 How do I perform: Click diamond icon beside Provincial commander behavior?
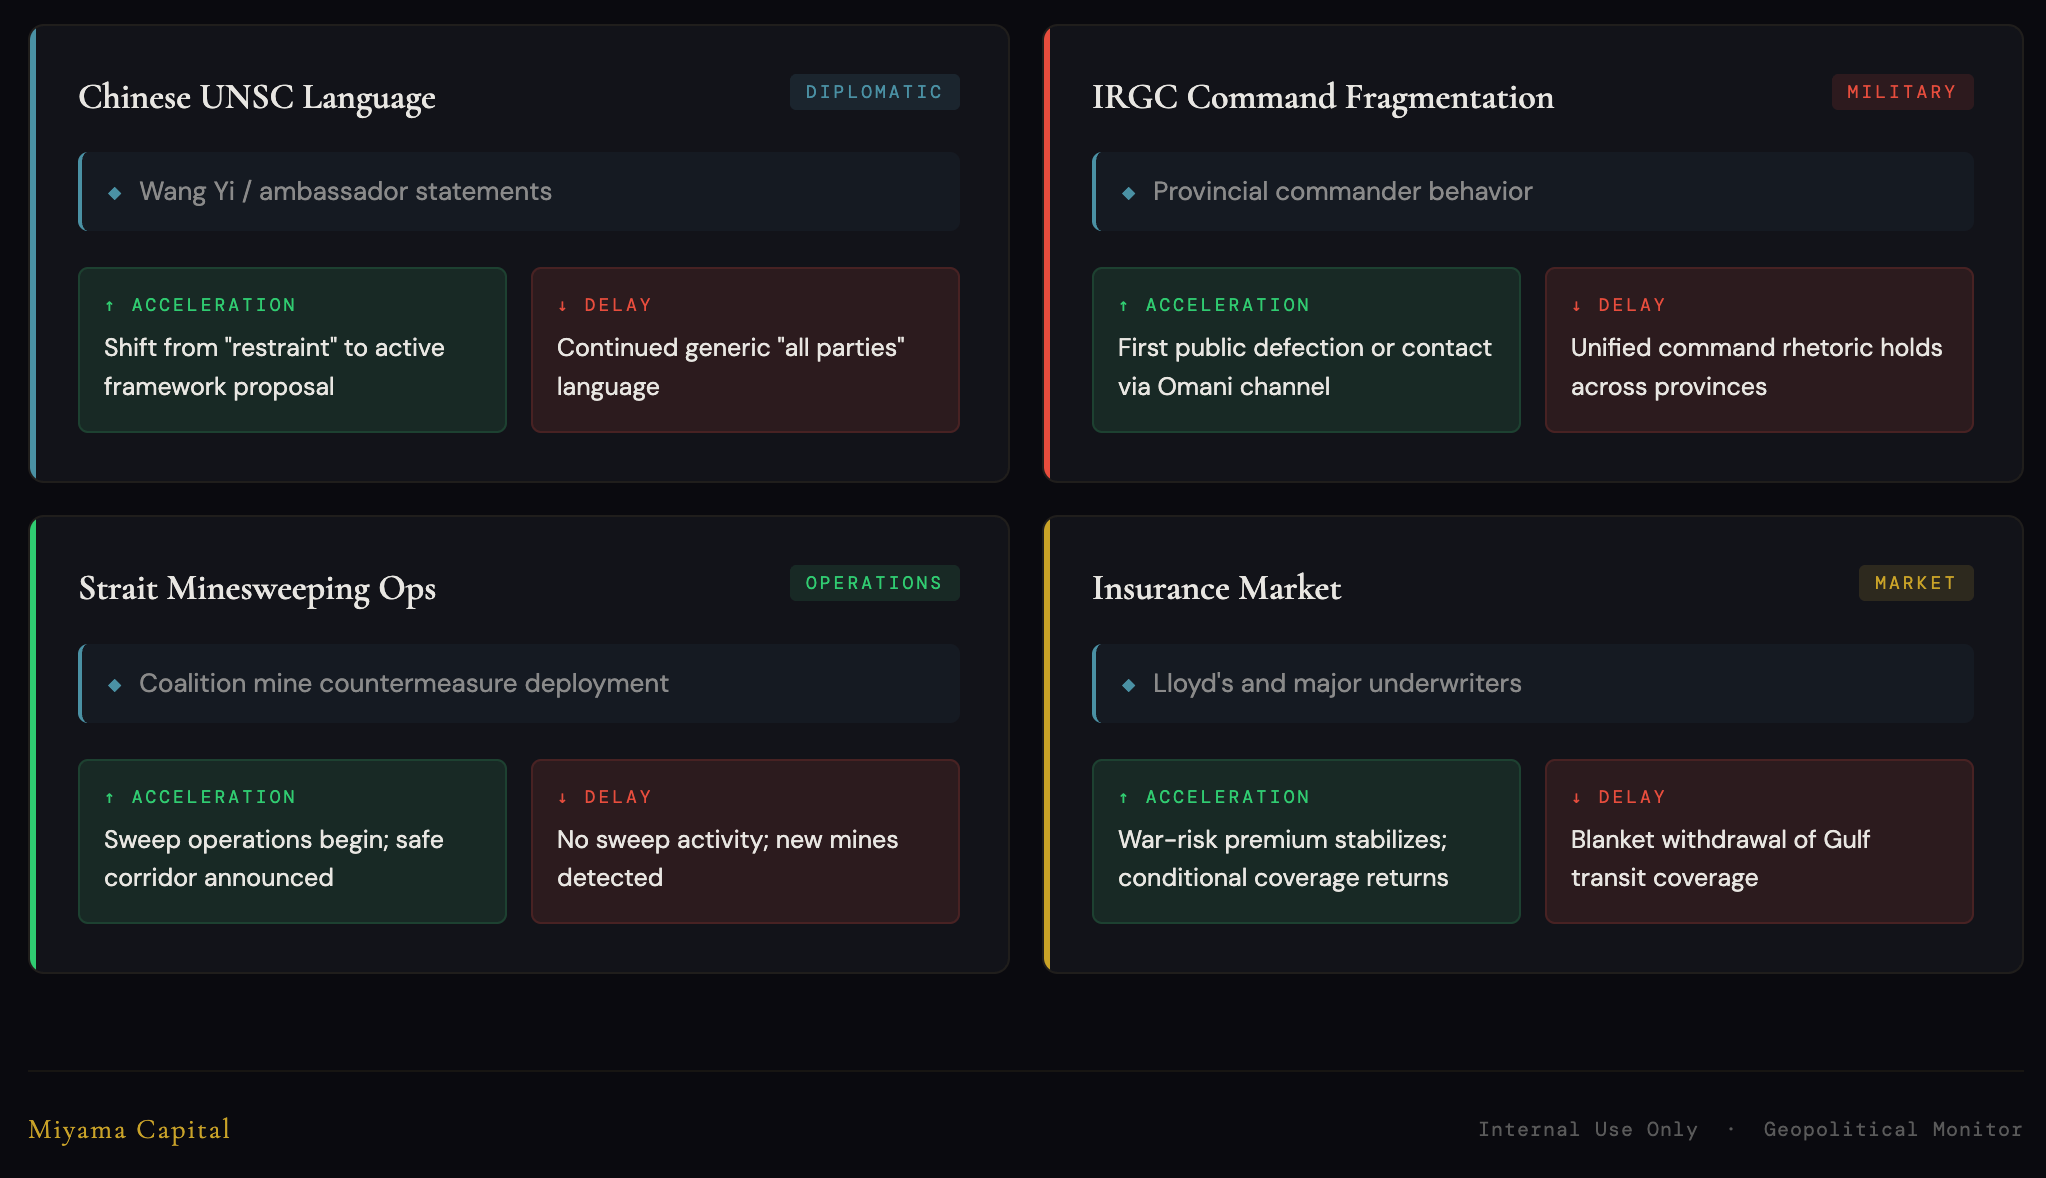click(1128, 193)
